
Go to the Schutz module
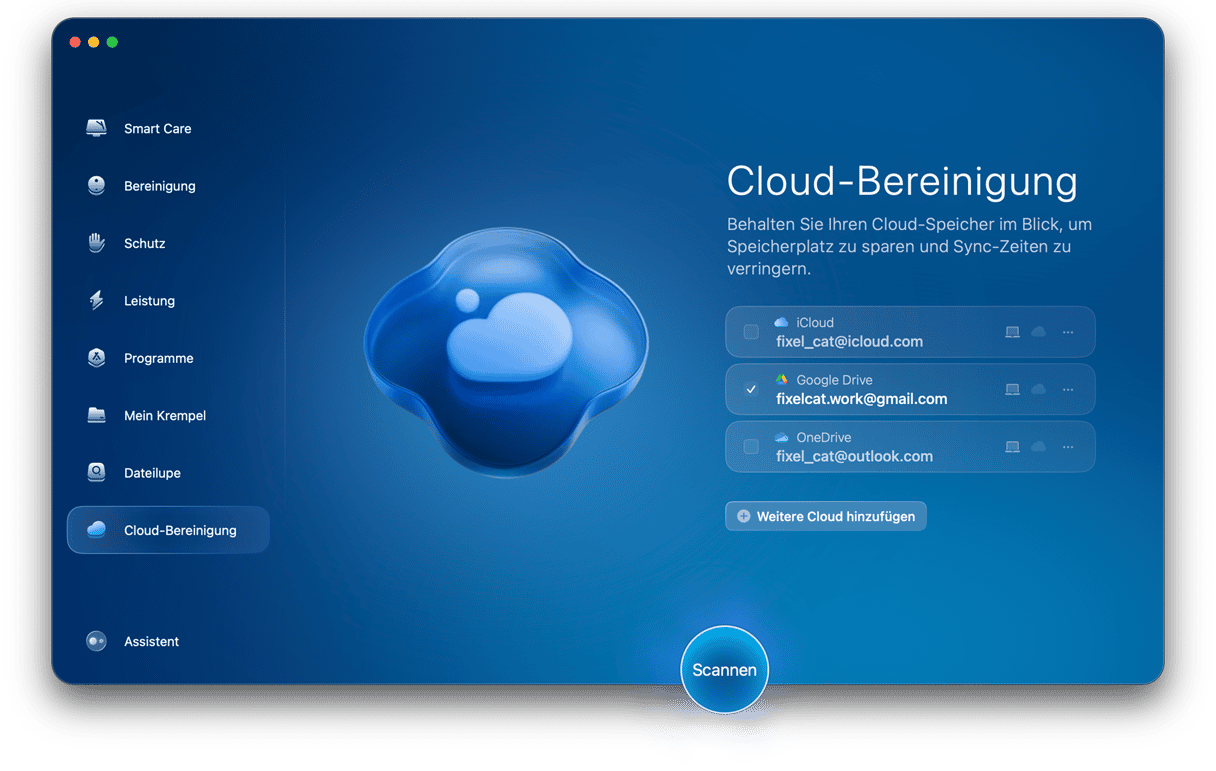[x=144, y=243]
